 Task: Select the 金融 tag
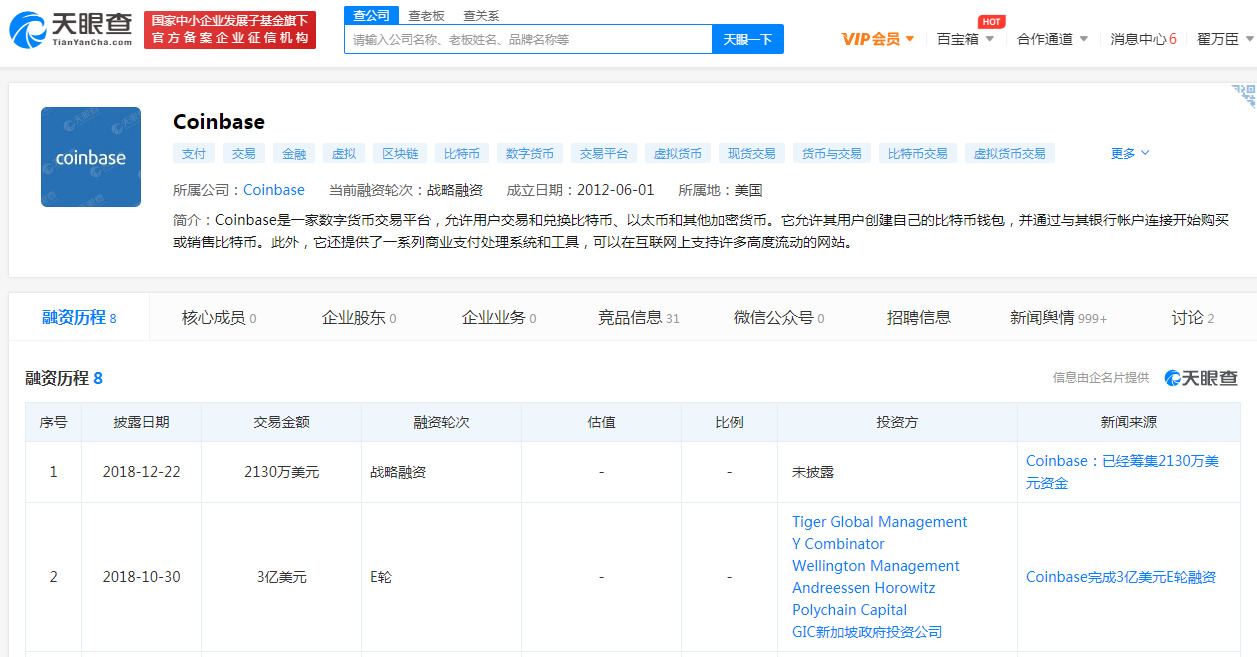click(294, 153)
